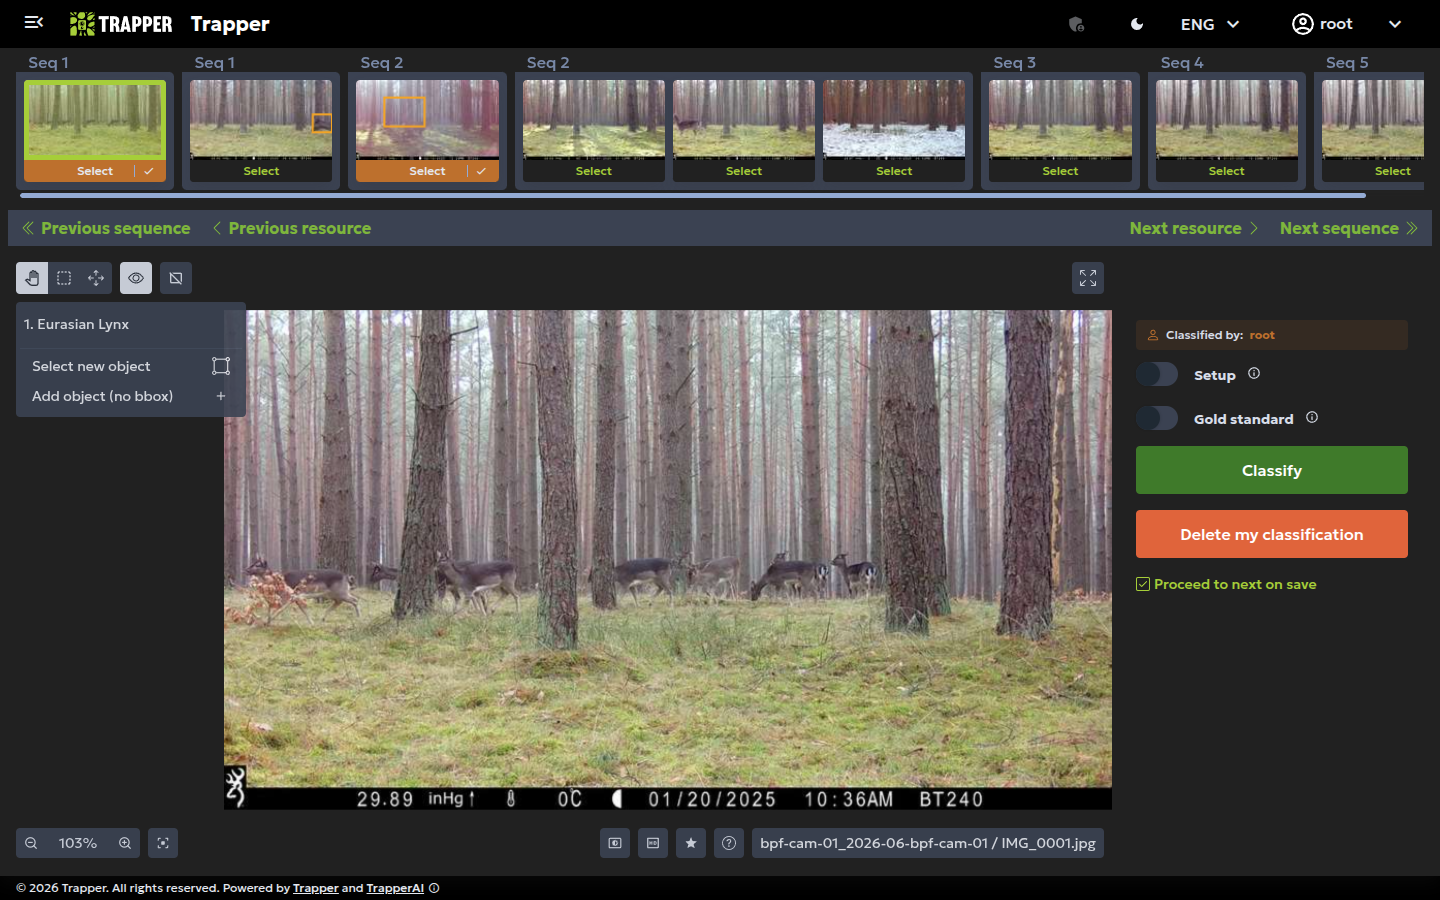
Task: Zoom in with the plus magnifier
Action: [125, 843]
